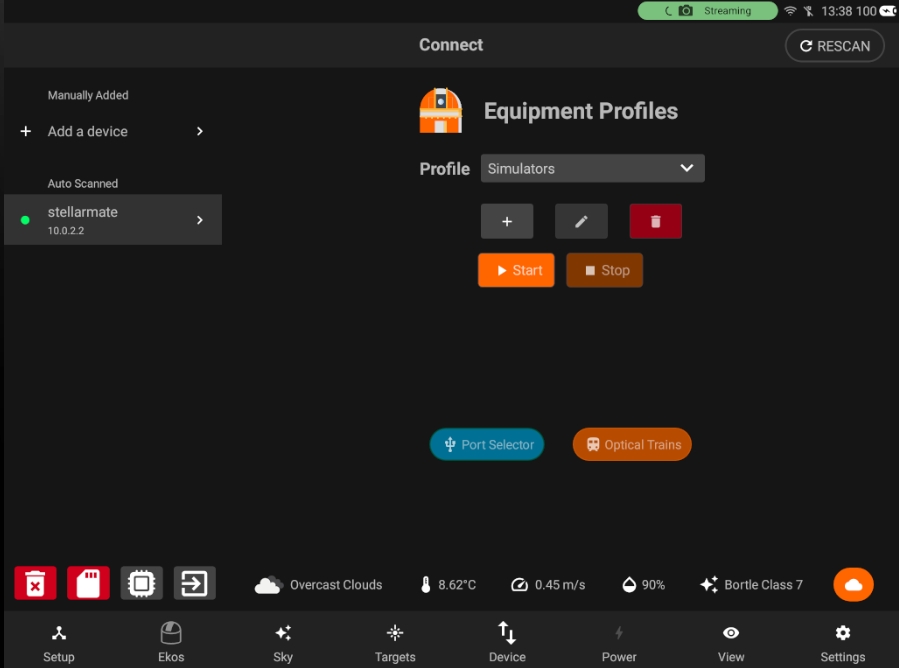Viewport: 899px width, 668px height.
Task: Open the Device tab
Action: click(507, 643)
